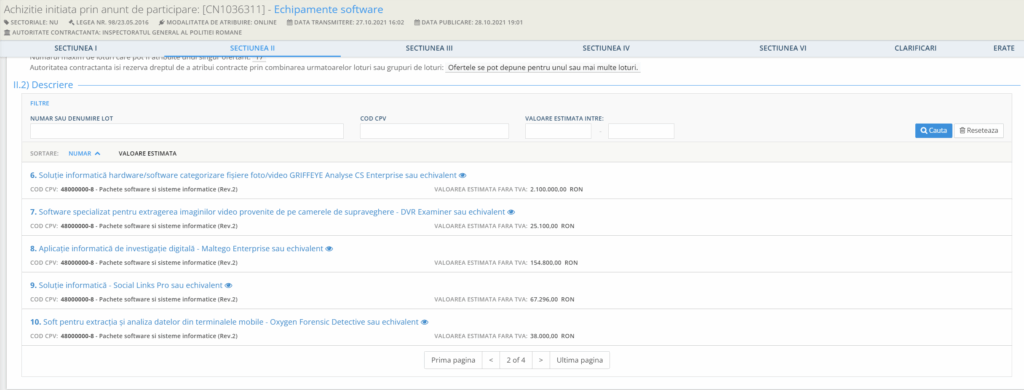Open lot 9 Social Links Pro link

[x=126, y=285]
